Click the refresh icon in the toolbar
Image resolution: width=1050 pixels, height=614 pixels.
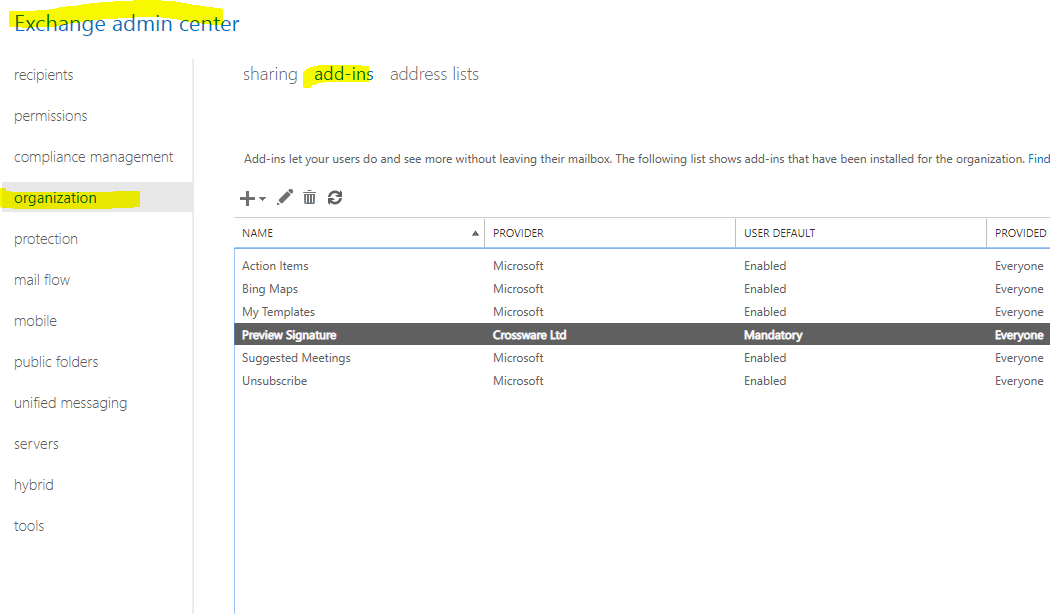335,198
